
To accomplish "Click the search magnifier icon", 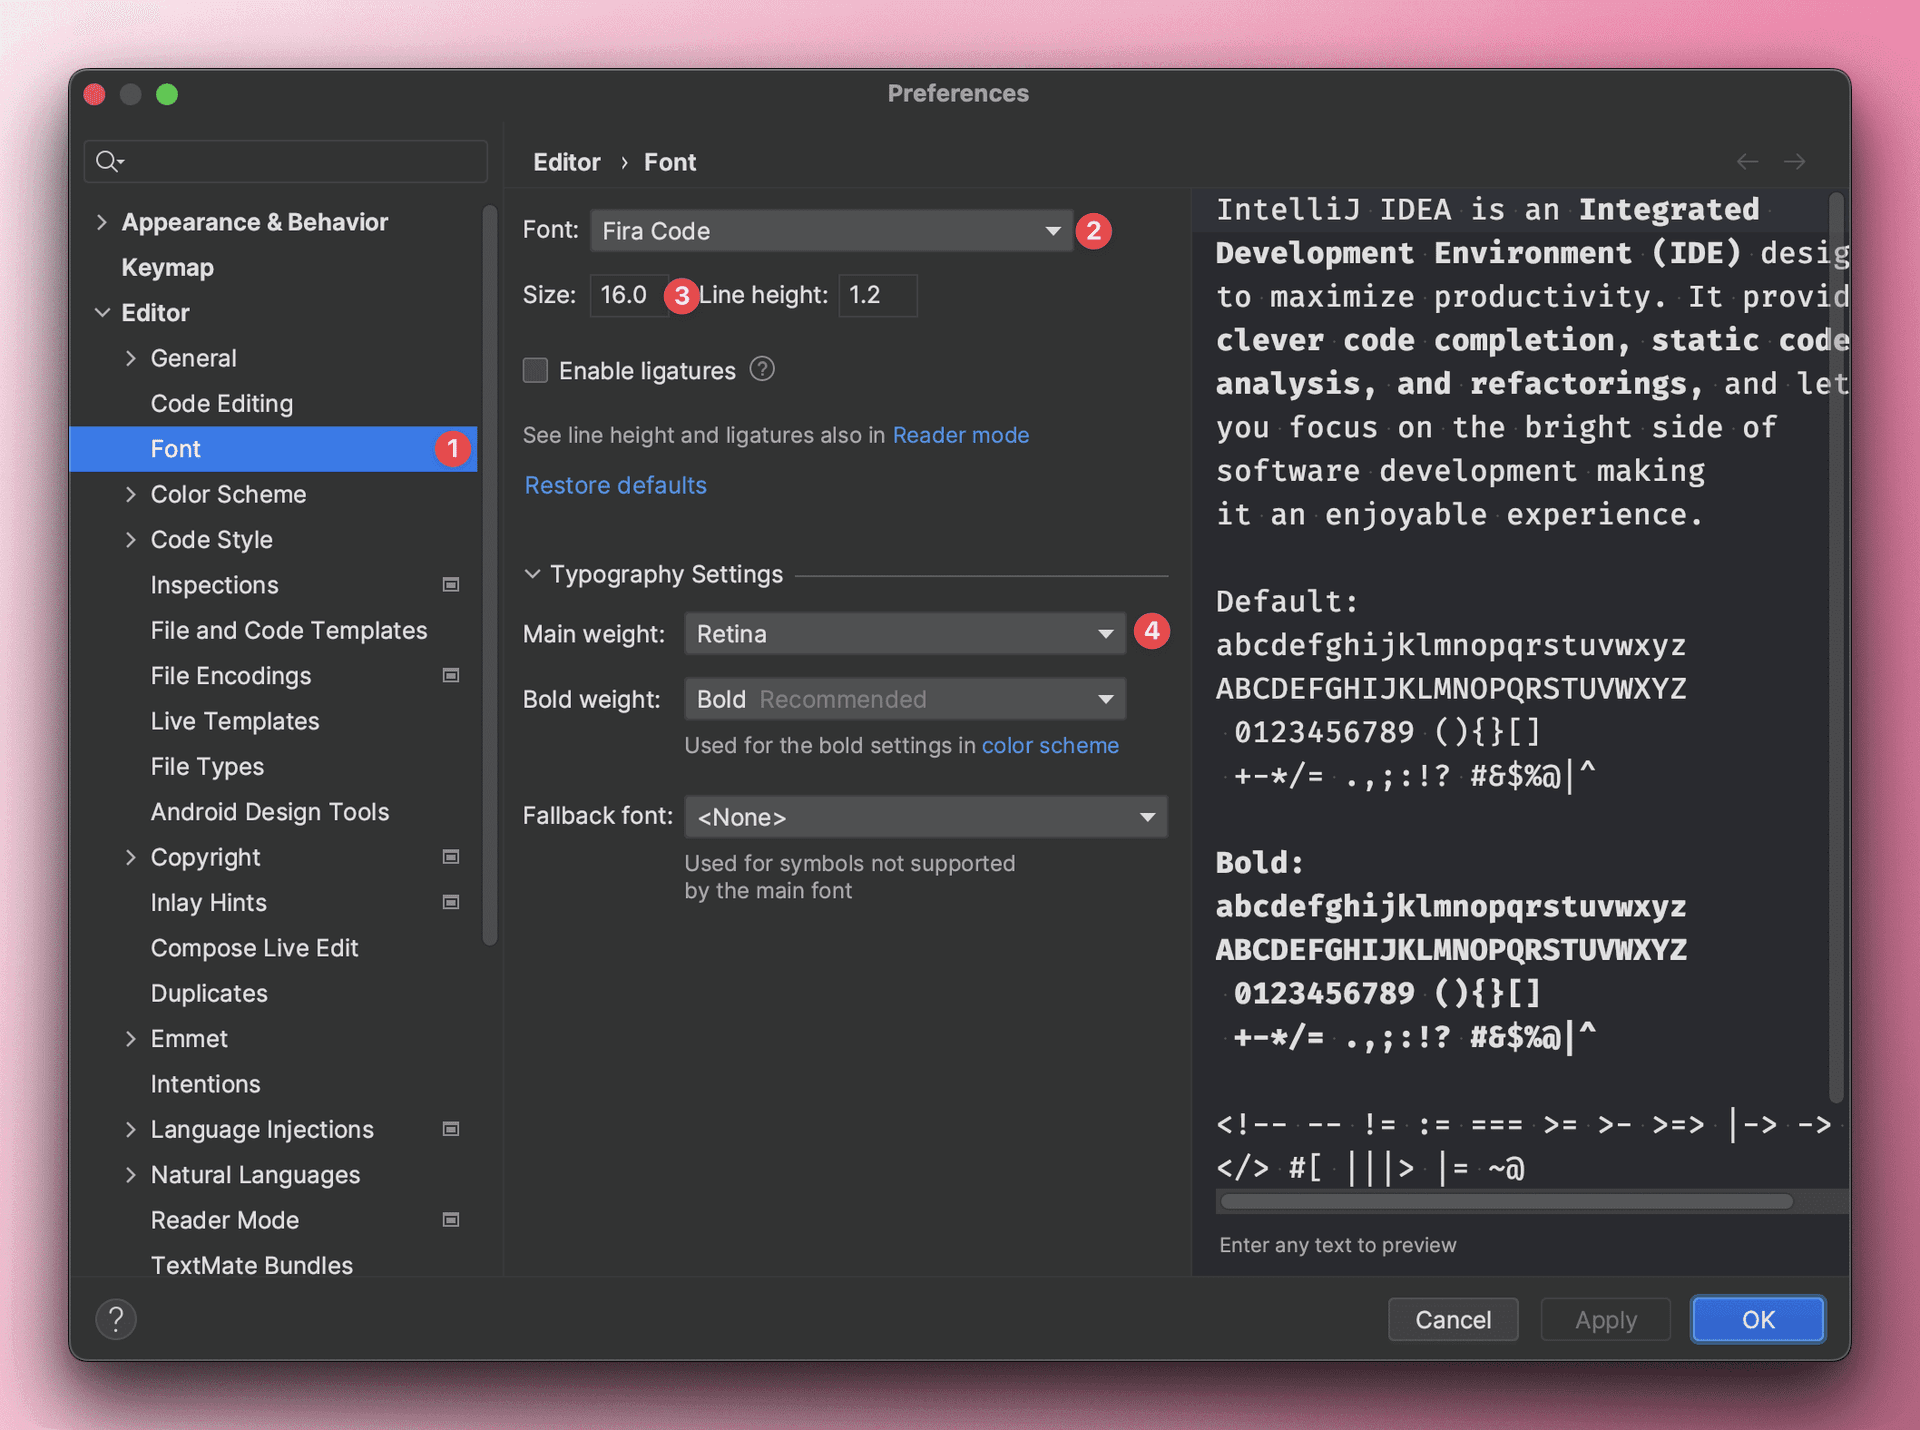I will pos(107,161).
